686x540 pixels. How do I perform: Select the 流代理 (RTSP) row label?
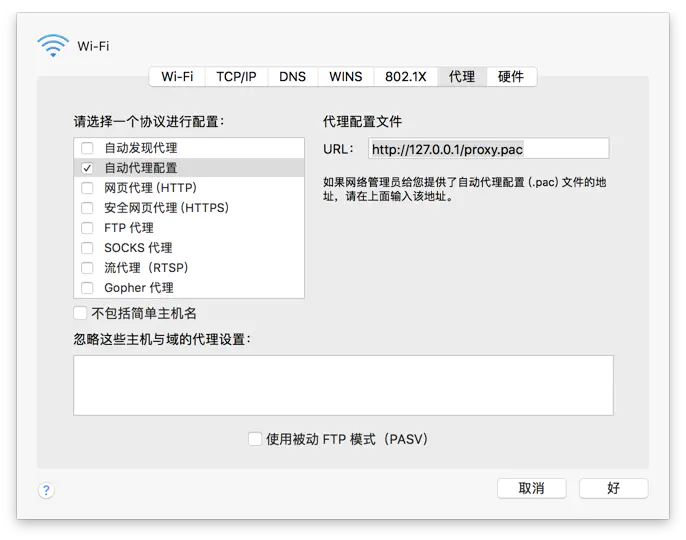[x=146, y=268]
